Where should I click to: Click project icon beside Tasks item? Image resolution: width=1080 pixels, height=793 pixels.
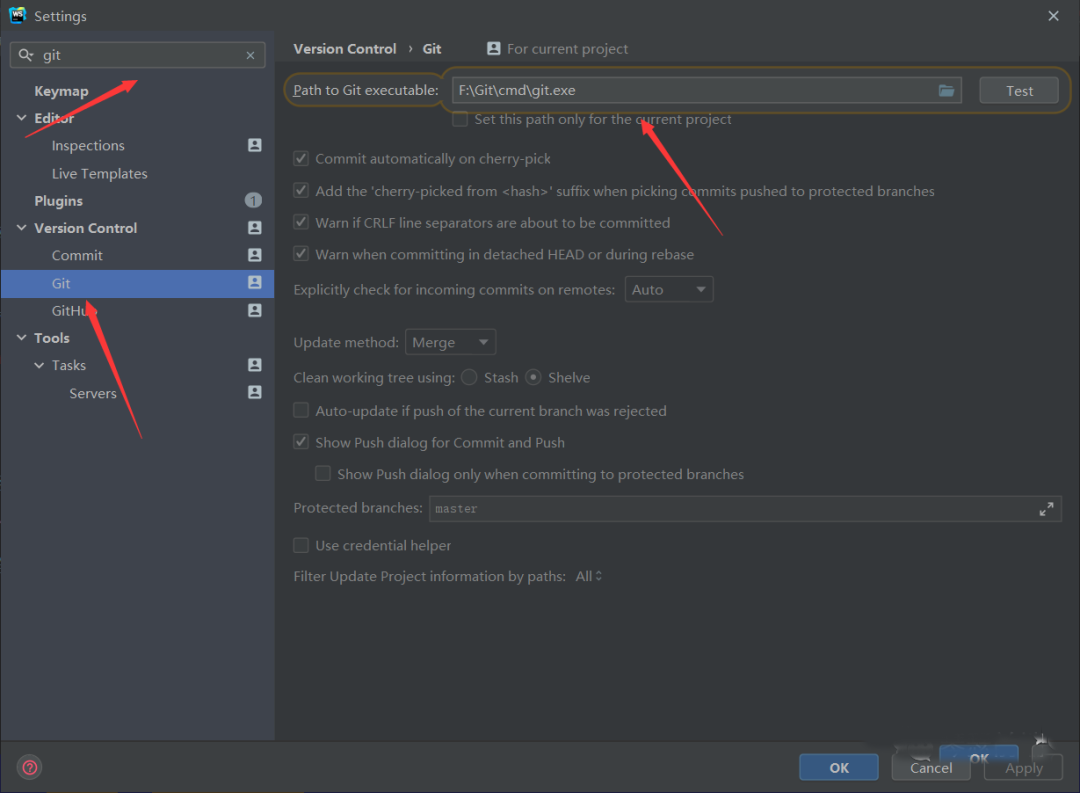click(255, 364)
